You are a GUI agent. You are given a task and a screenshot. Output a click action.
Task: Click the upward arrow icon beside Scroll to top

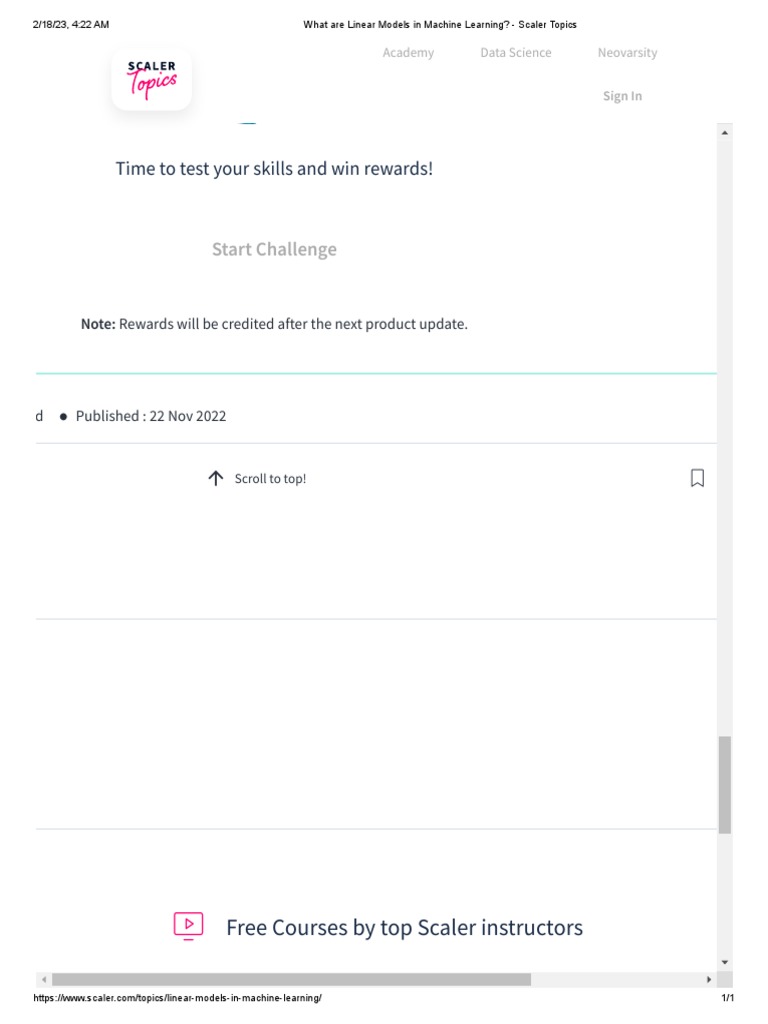216,478
